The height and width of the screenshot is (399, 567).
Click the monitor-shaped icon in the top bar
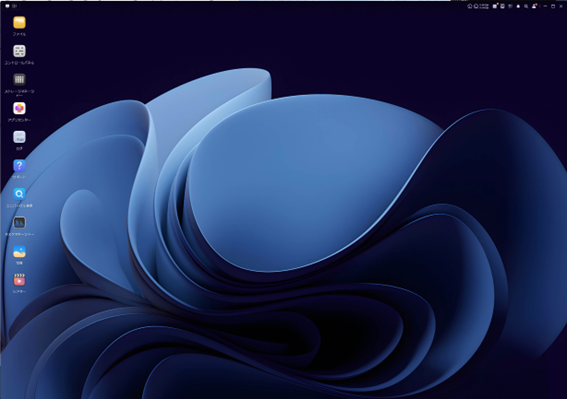point(503,6)
